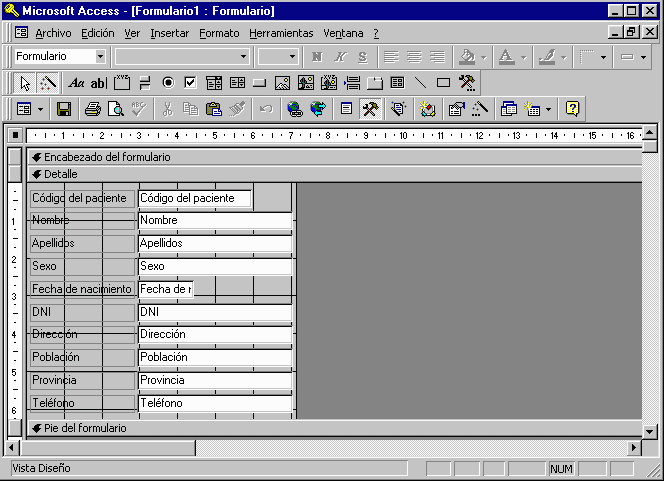Save the form with the floppy icon
The width and height of the screenshot is (664, 481).
pyautogui.click(x=64, y=109)
